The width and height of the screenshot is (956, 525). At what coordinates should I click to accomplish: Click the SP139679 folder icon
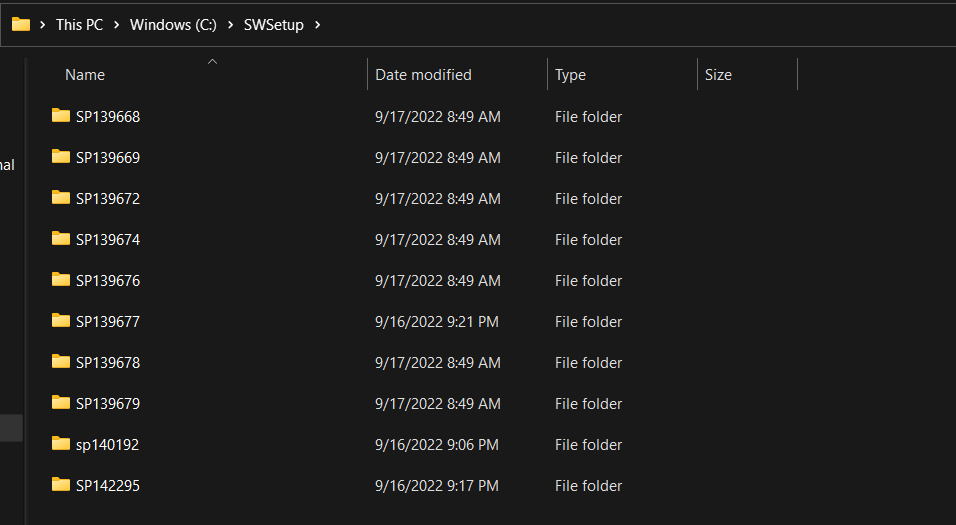61,403
